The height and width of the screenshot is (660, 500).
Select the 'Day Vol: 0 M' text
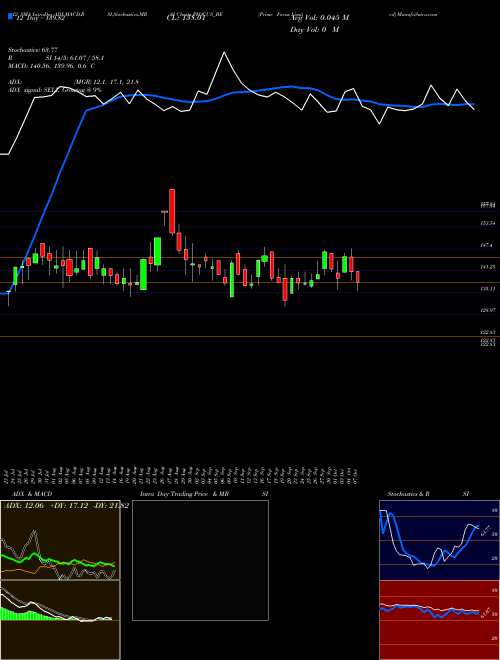click(x=314, y=30)
